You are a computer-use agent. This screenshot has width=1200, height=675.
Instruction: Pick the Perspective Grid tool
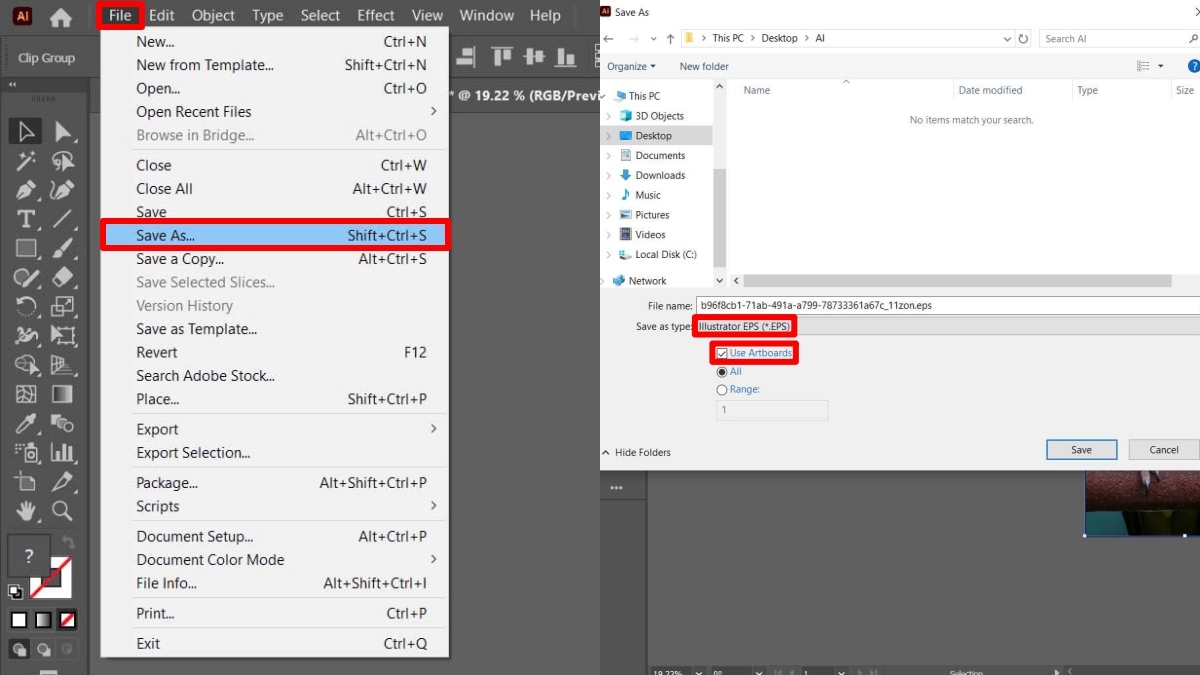(x=62, y=365)
